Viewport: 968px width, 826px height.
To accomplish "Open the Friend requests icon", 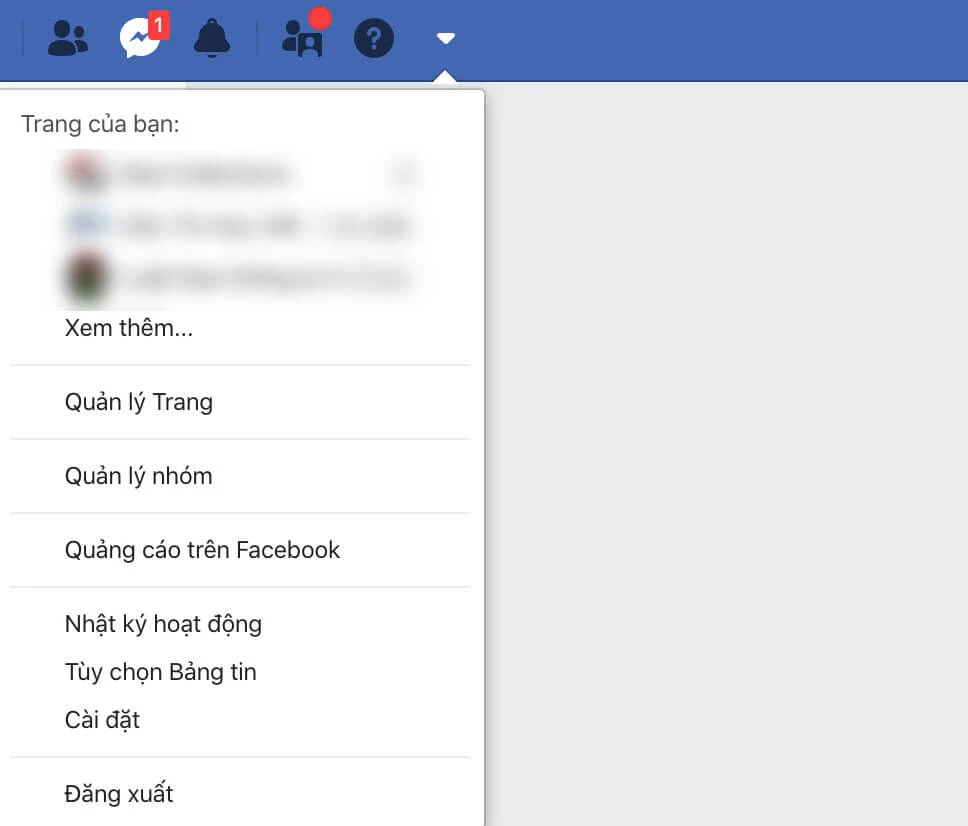I will point(68,38).
